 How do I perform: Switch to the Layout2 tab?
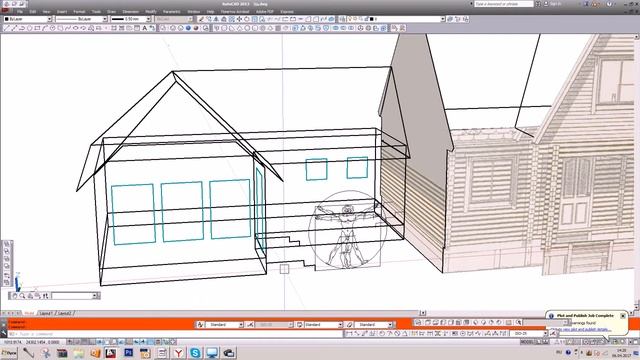point(64,313)
